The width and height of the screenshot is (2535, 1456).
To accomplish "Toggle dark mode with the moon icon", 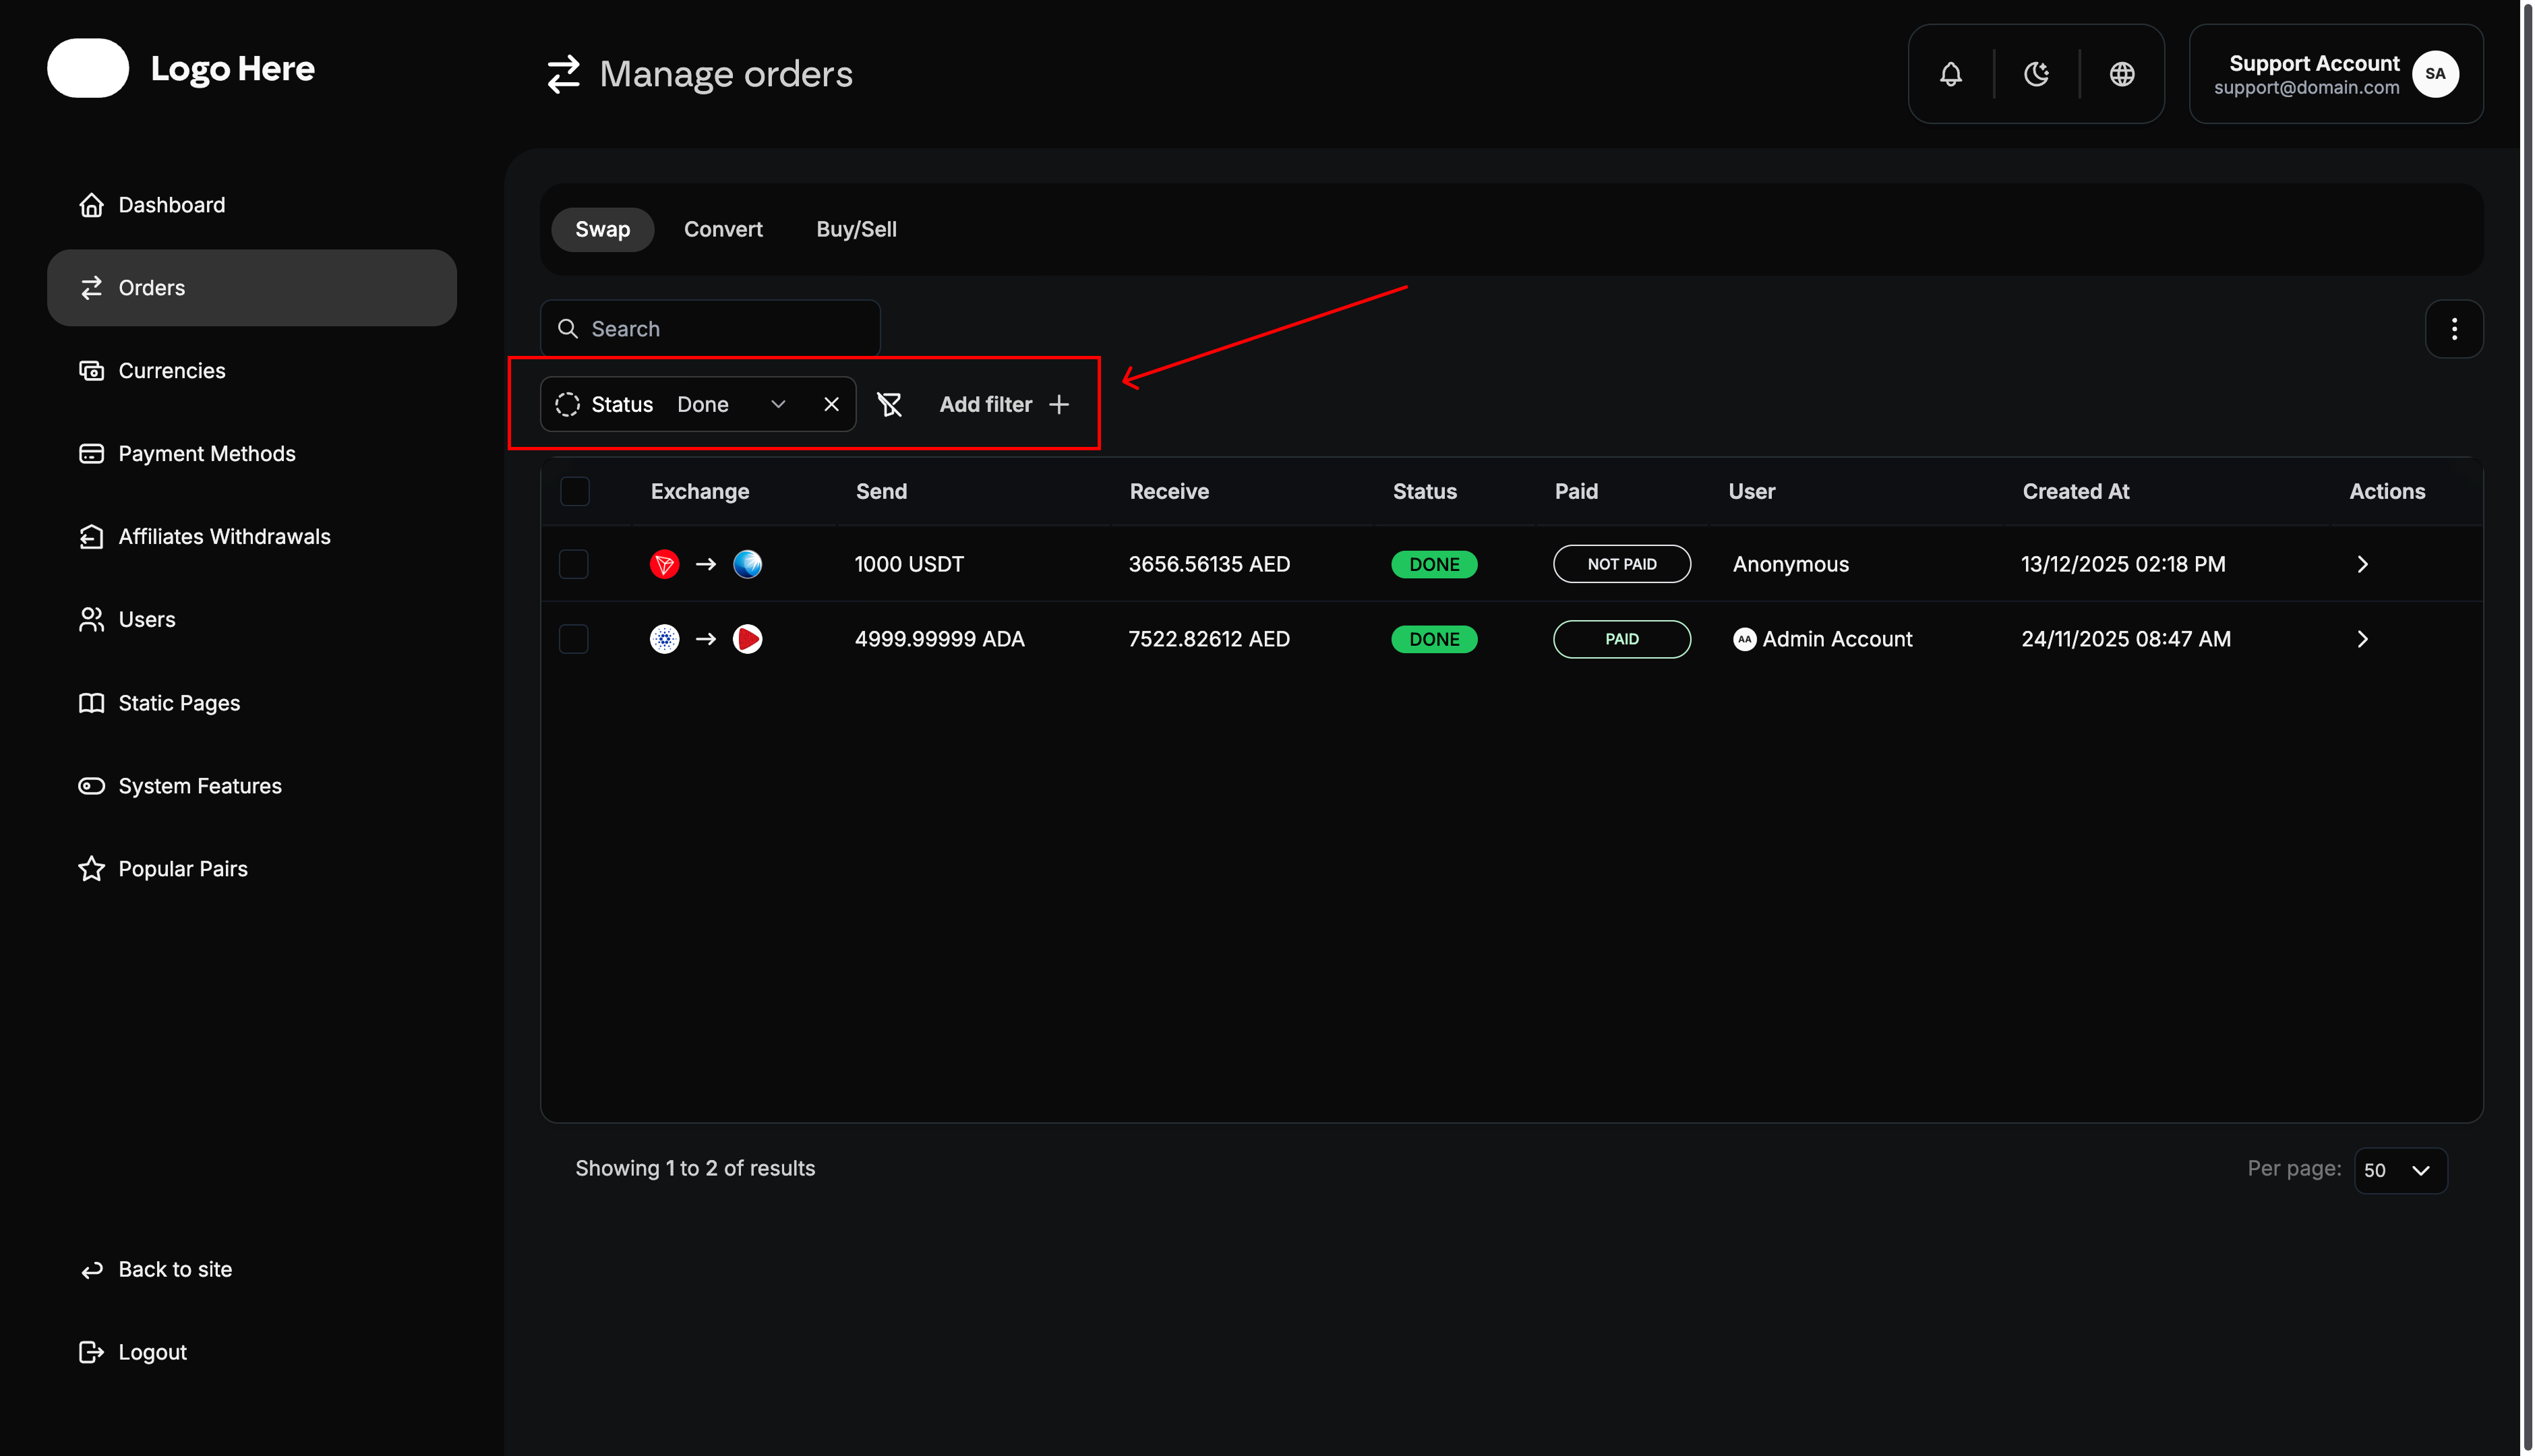I will (x=2036, y=73).
